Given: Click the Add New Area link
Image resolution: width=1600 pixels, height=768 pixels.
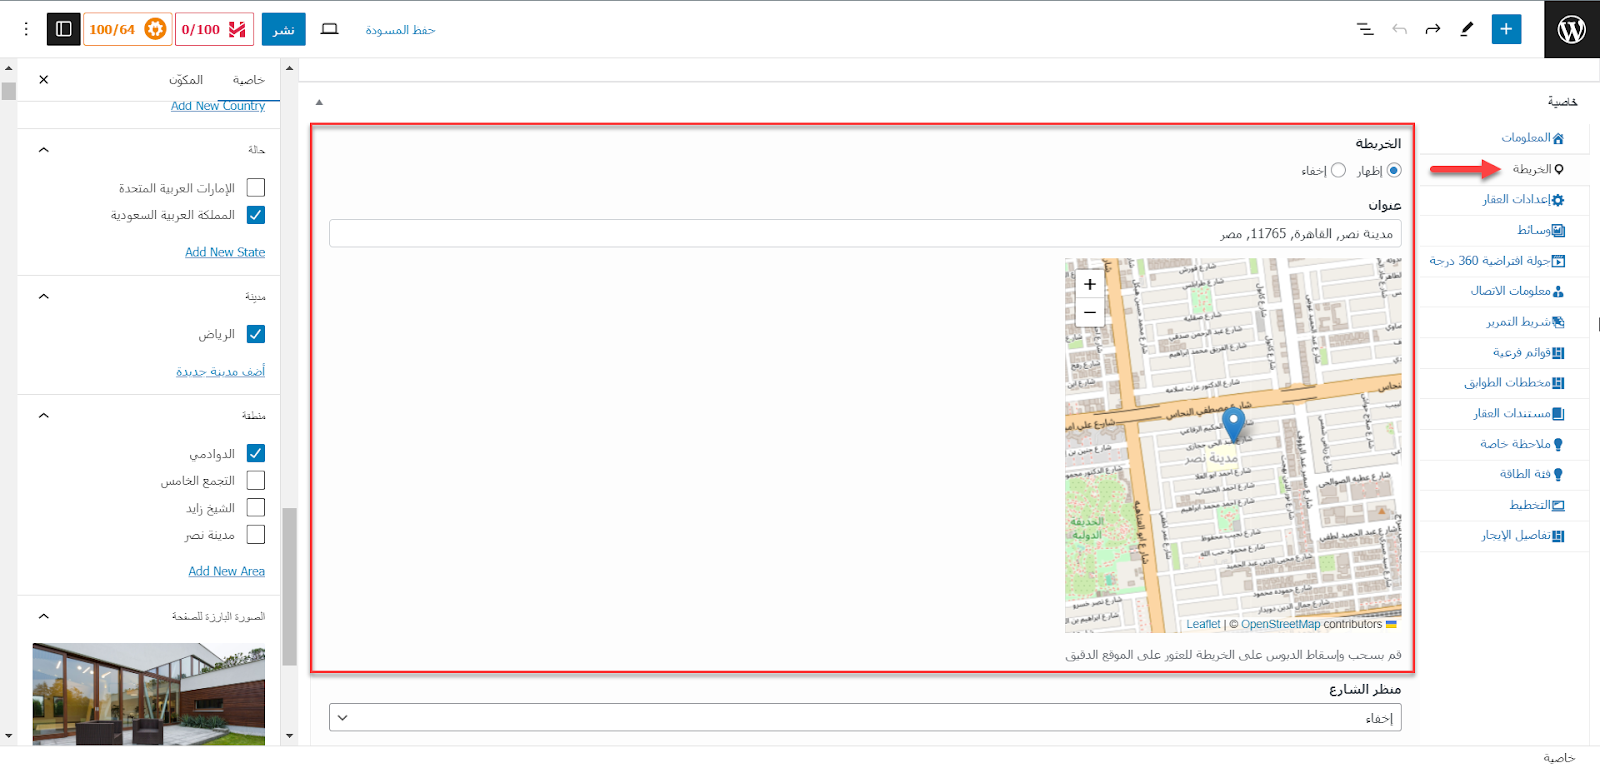Looking at the screenshot, I should coord(227,571).
